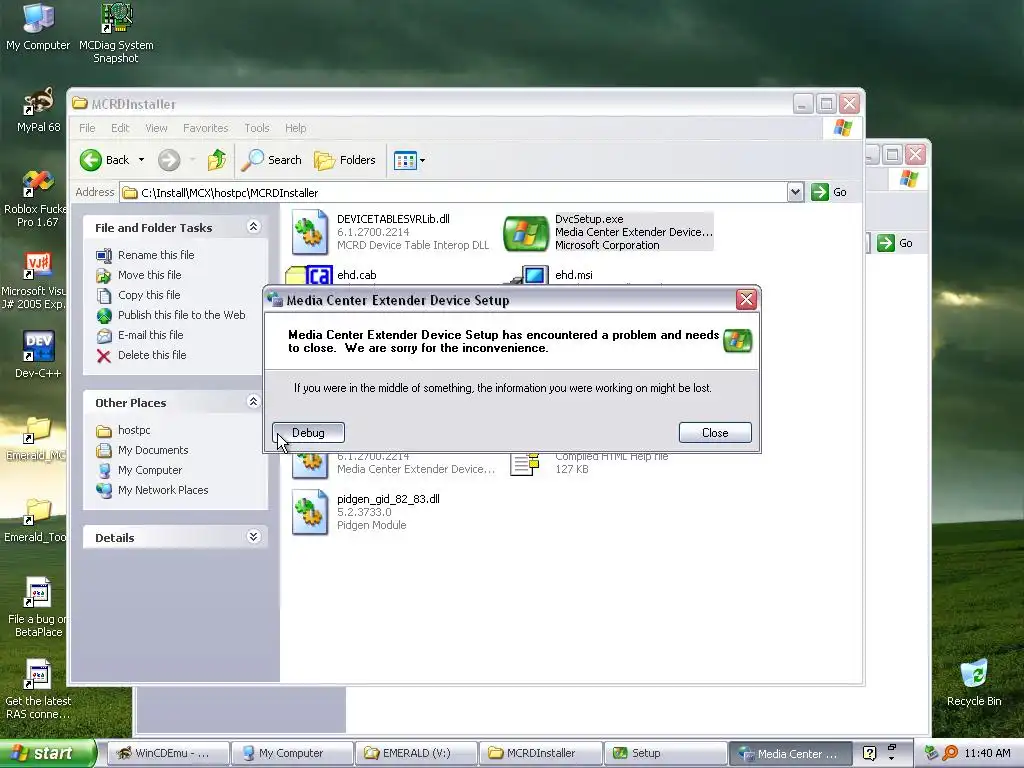Image resolution: width=1024 pixels, height=768 pixels.
Task: Switch to EMERALD (V:) taskbar button
Action: (x=416, y=753)
